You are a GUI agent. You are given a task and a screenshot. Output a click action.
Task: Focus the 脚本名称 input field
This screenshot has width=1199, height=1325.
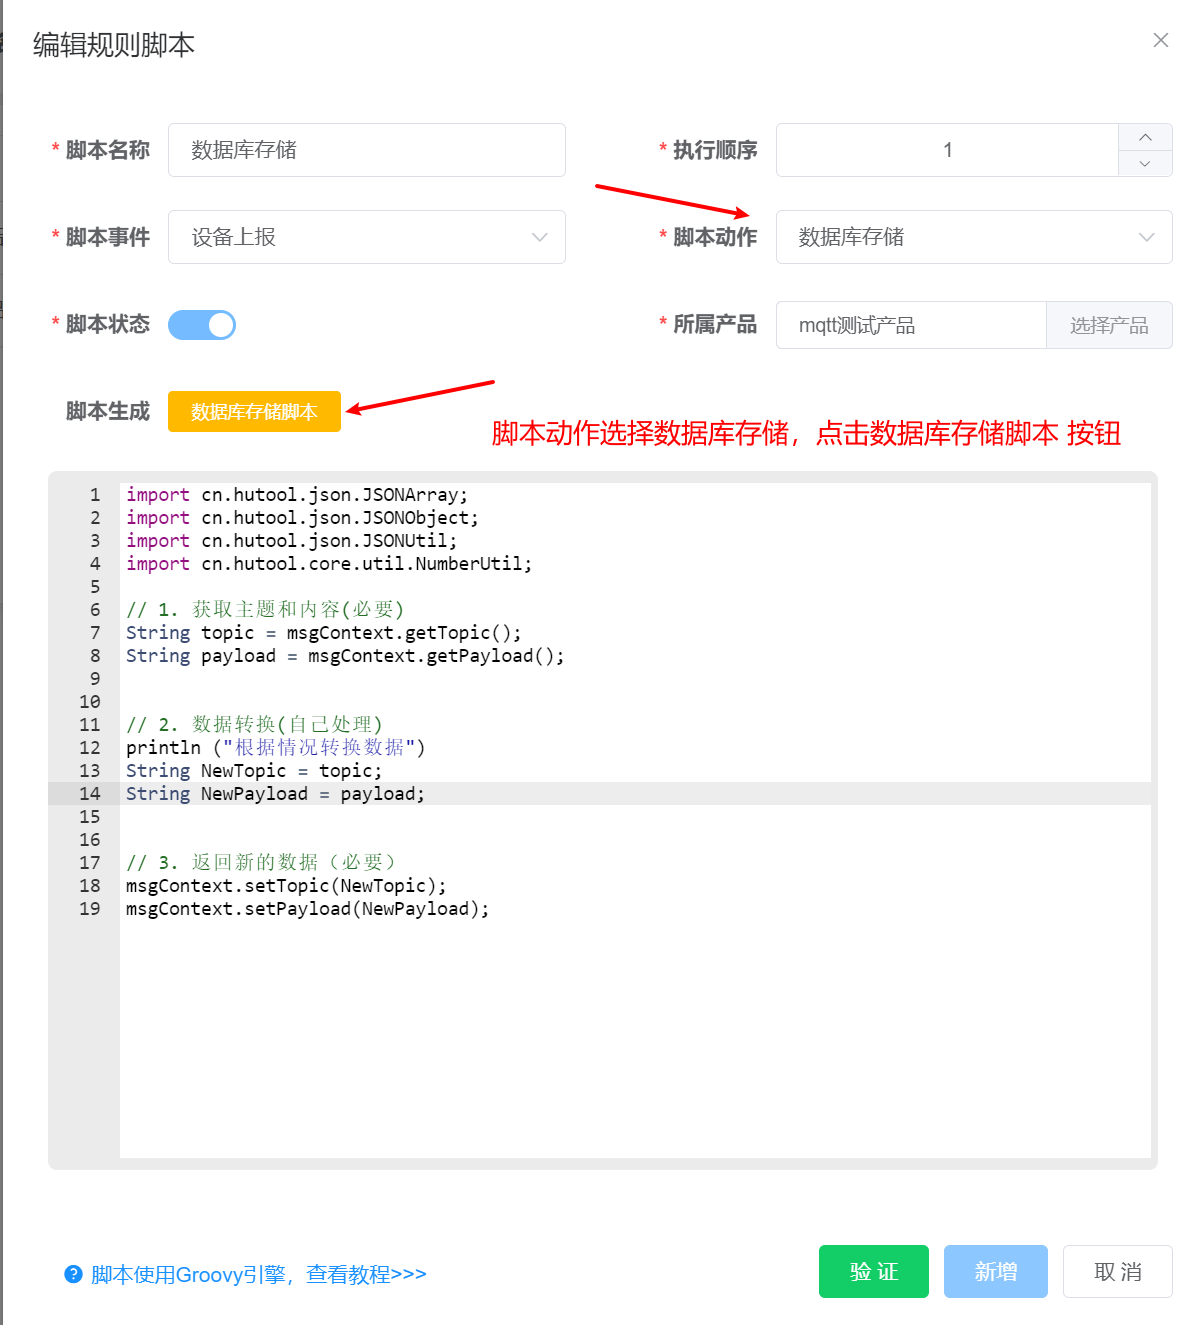pos(366,150)
